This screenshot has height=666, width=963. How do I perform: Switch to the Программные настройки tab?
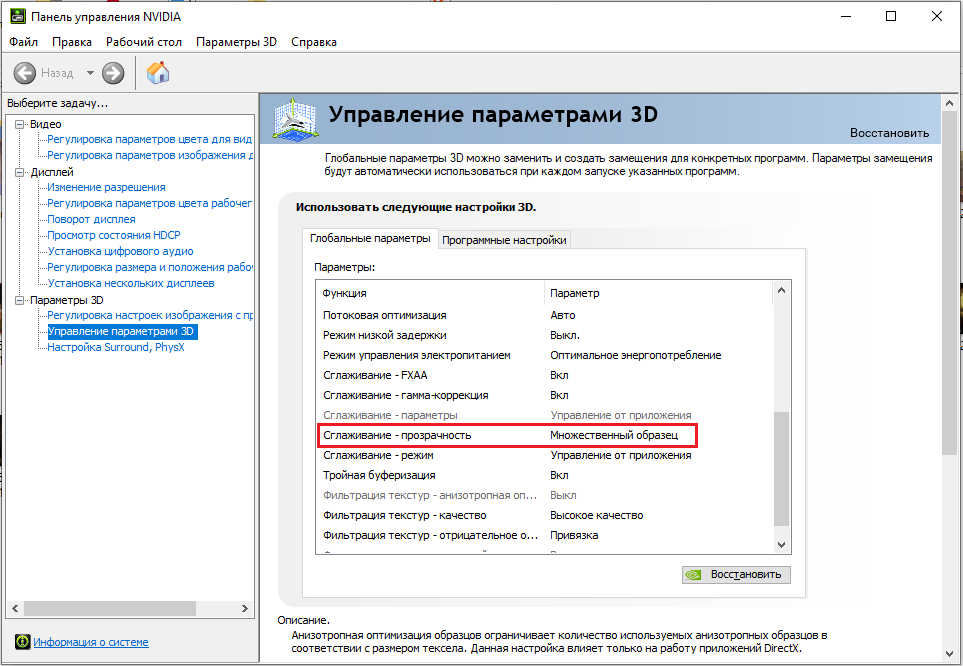point(504,240)
